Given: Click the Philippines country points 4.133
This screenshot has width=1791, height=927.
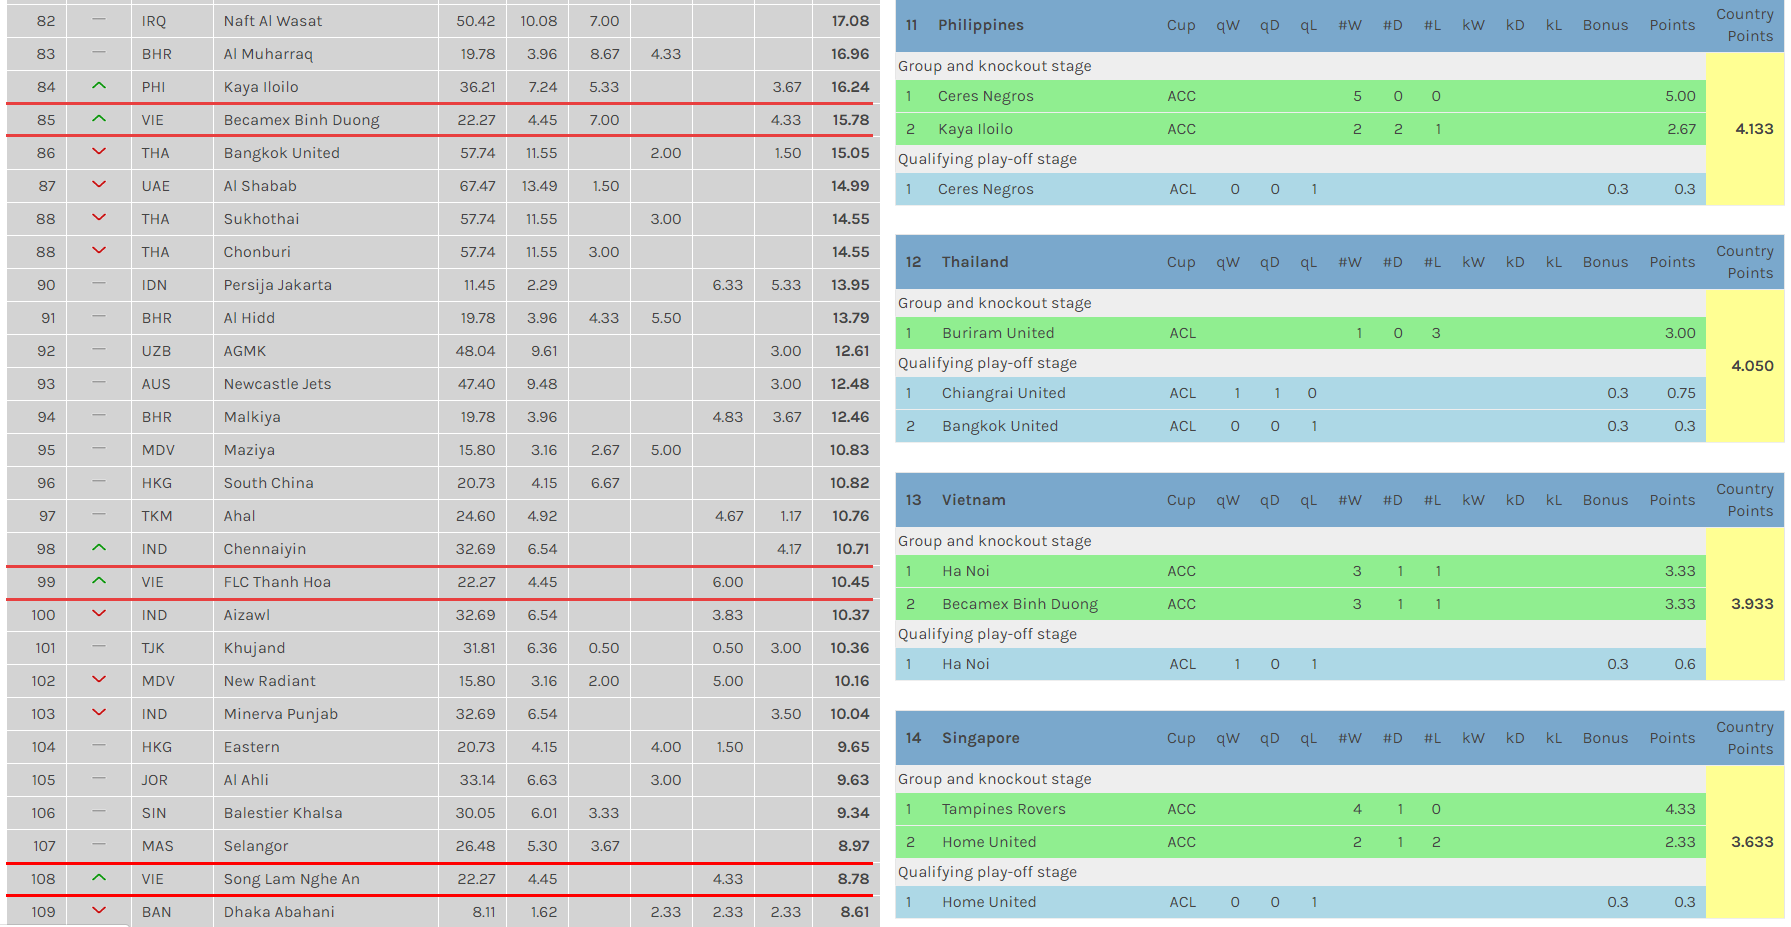Looking at the screenshot, I should [x=1754, y=129].
